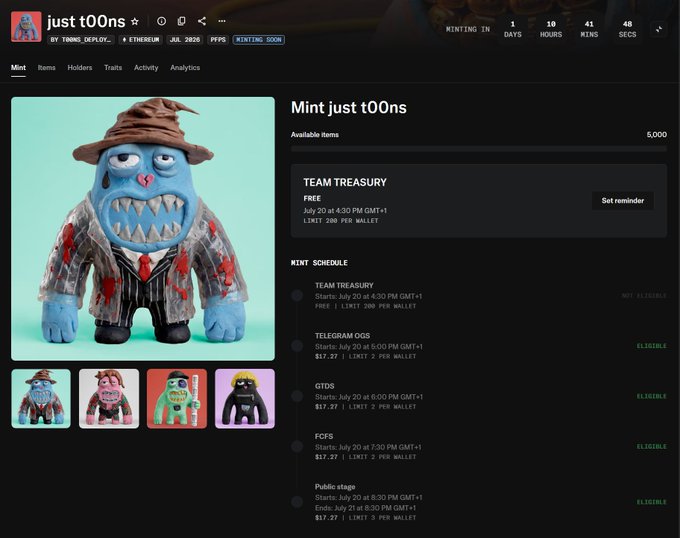The width and height of the screenshot is (680, 538).
Task: Click the JUL 2026 date badge
Action: [x=185, y=40]
